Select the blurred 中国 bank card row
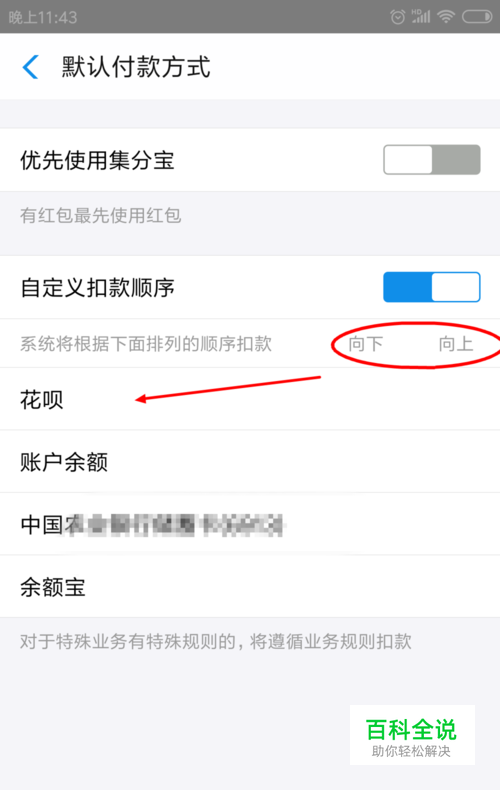 [x=250, y=524]
